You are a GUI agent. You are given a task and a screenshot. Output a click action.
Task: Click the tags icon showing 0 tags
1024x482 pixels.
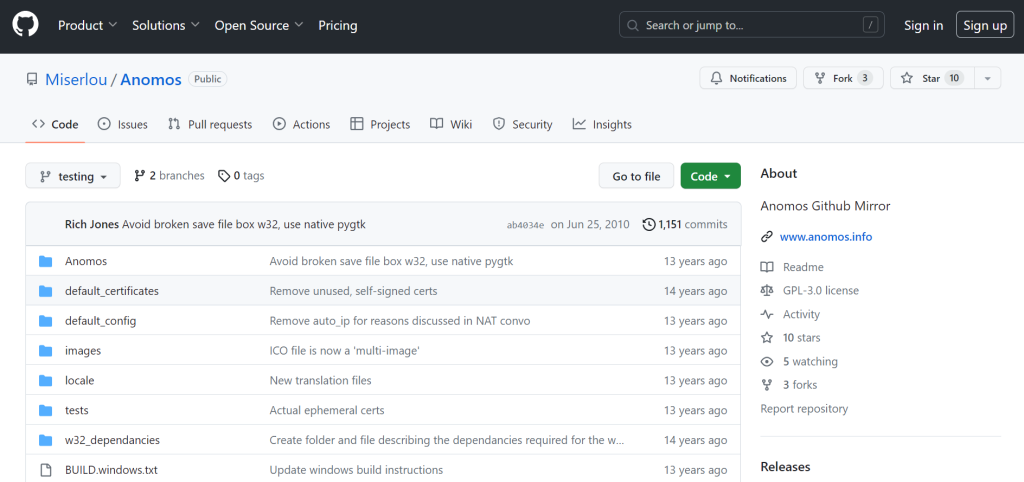pyautogui.click(x=224, y=176)
